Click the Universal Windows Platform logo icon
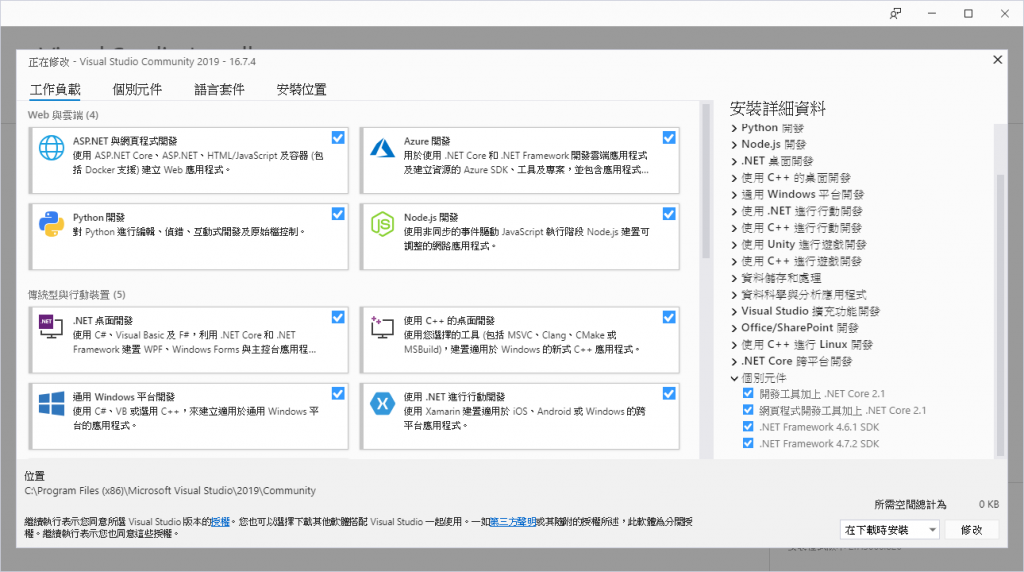 point(52,404)
